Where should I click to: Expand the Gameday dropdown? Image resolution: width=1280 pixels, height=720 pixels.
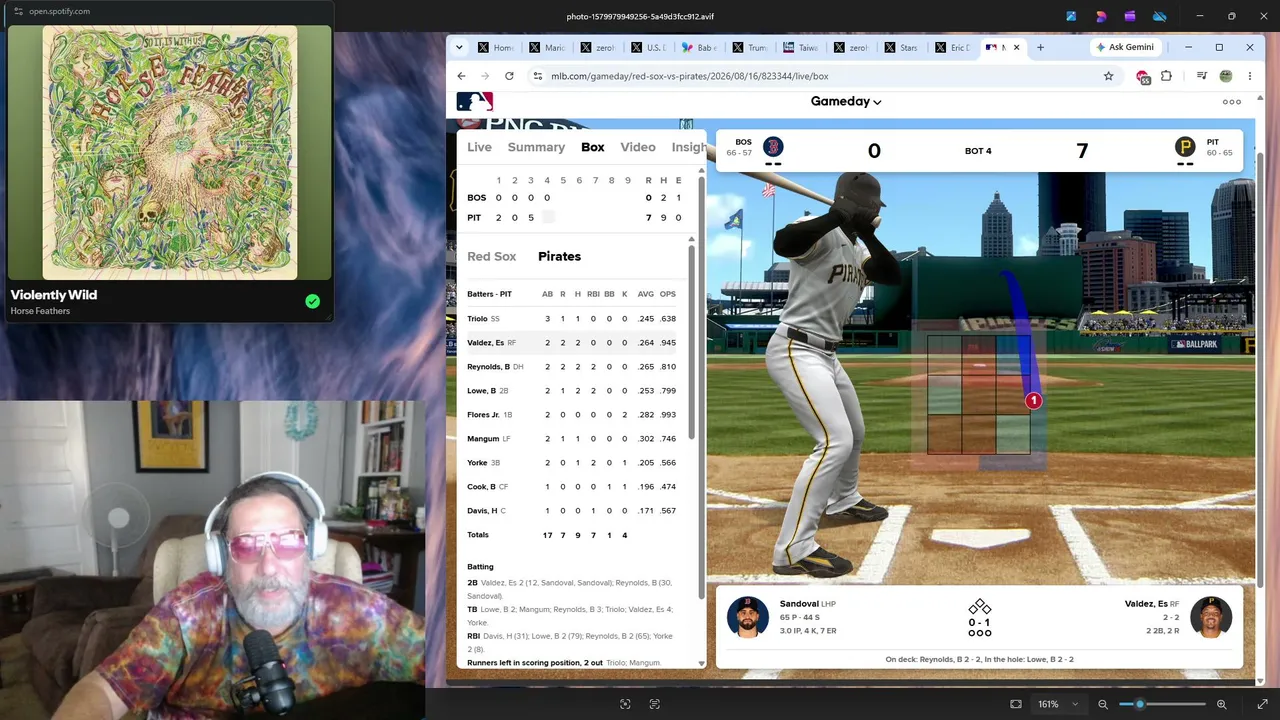coord(846,101)
